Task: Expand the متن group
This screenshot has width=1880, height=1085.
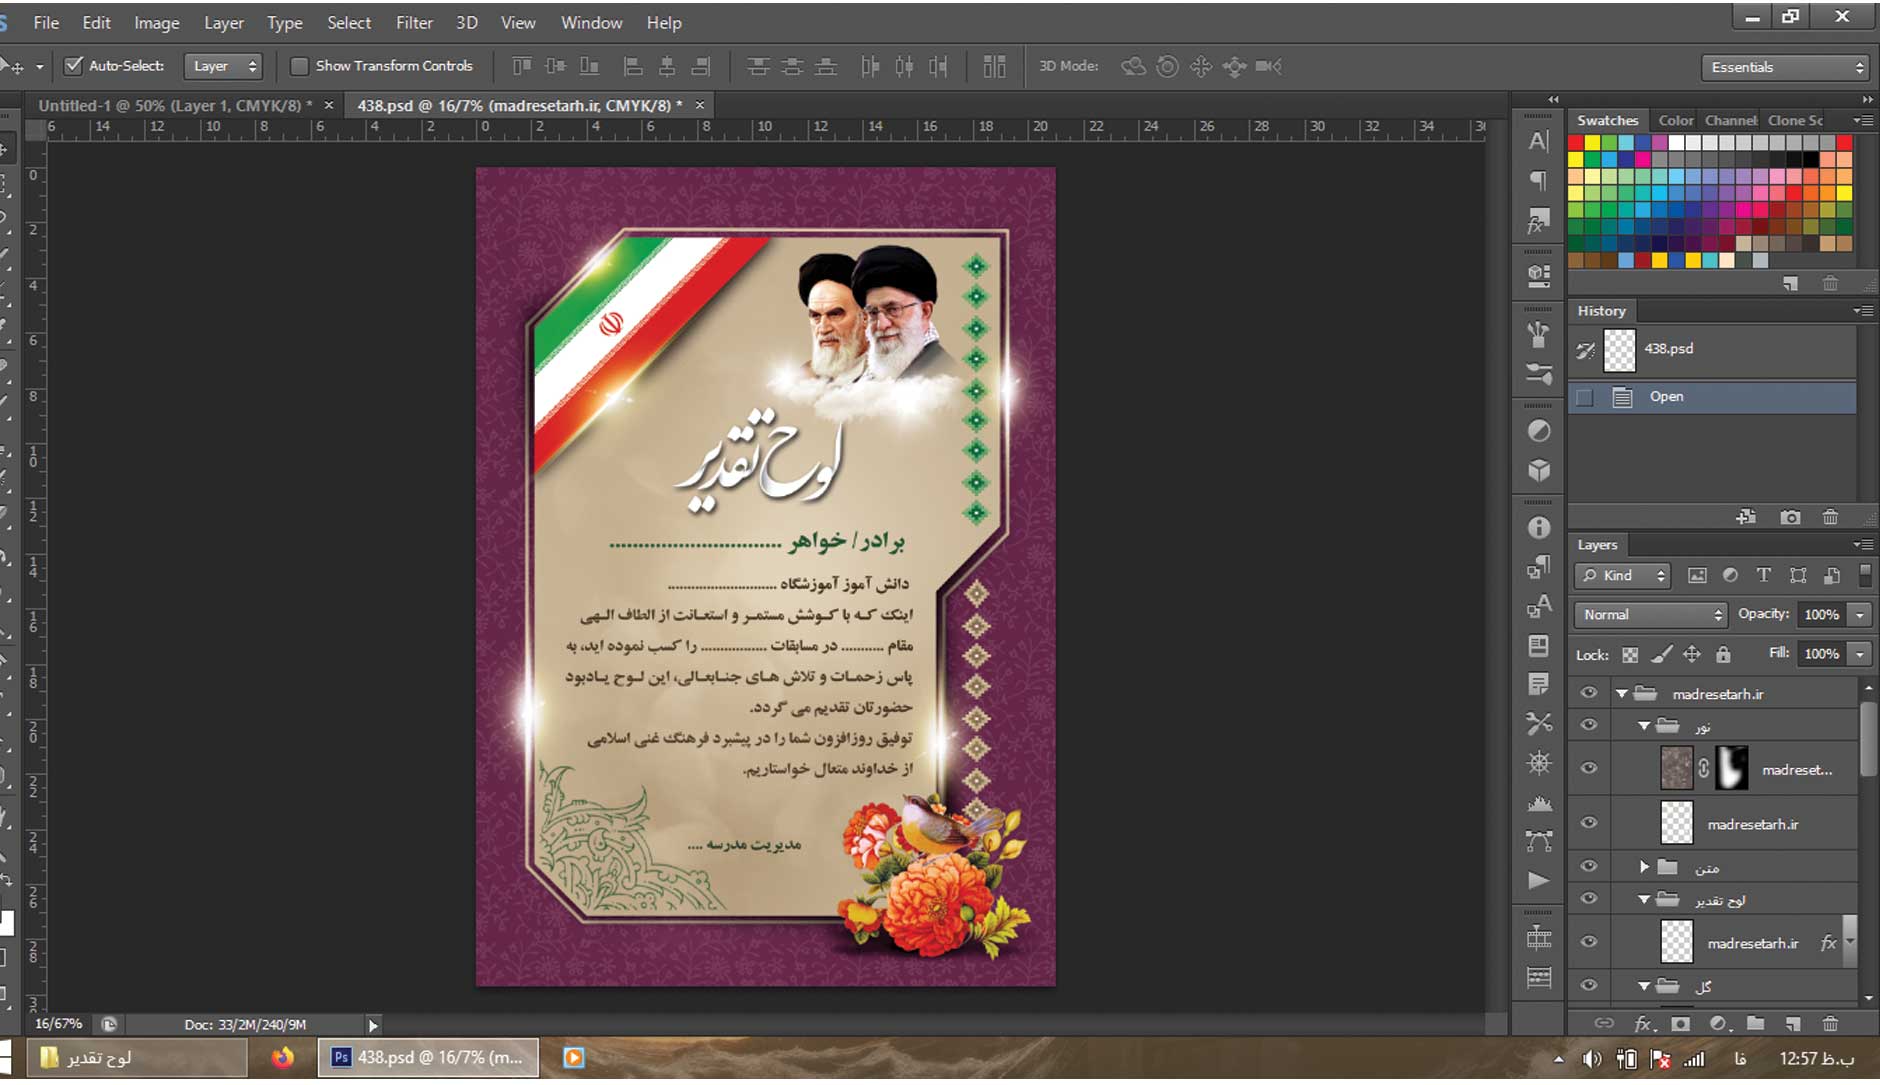Action: click(1644, 866)
